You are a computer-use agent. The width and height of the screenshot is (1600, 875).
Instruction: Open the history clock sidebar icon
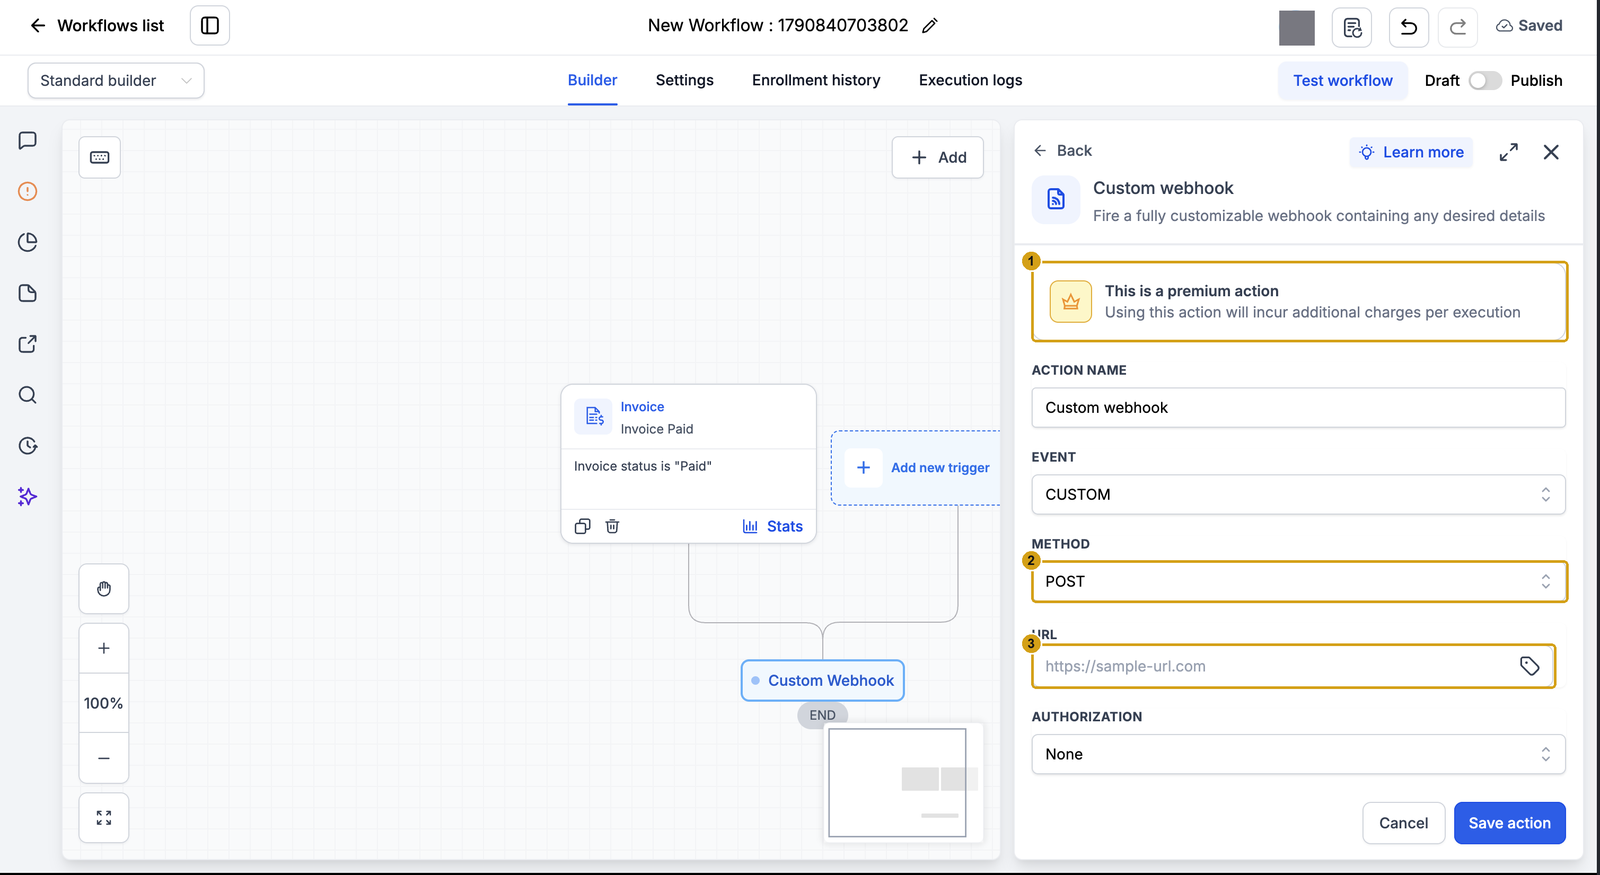pos(28,446)
